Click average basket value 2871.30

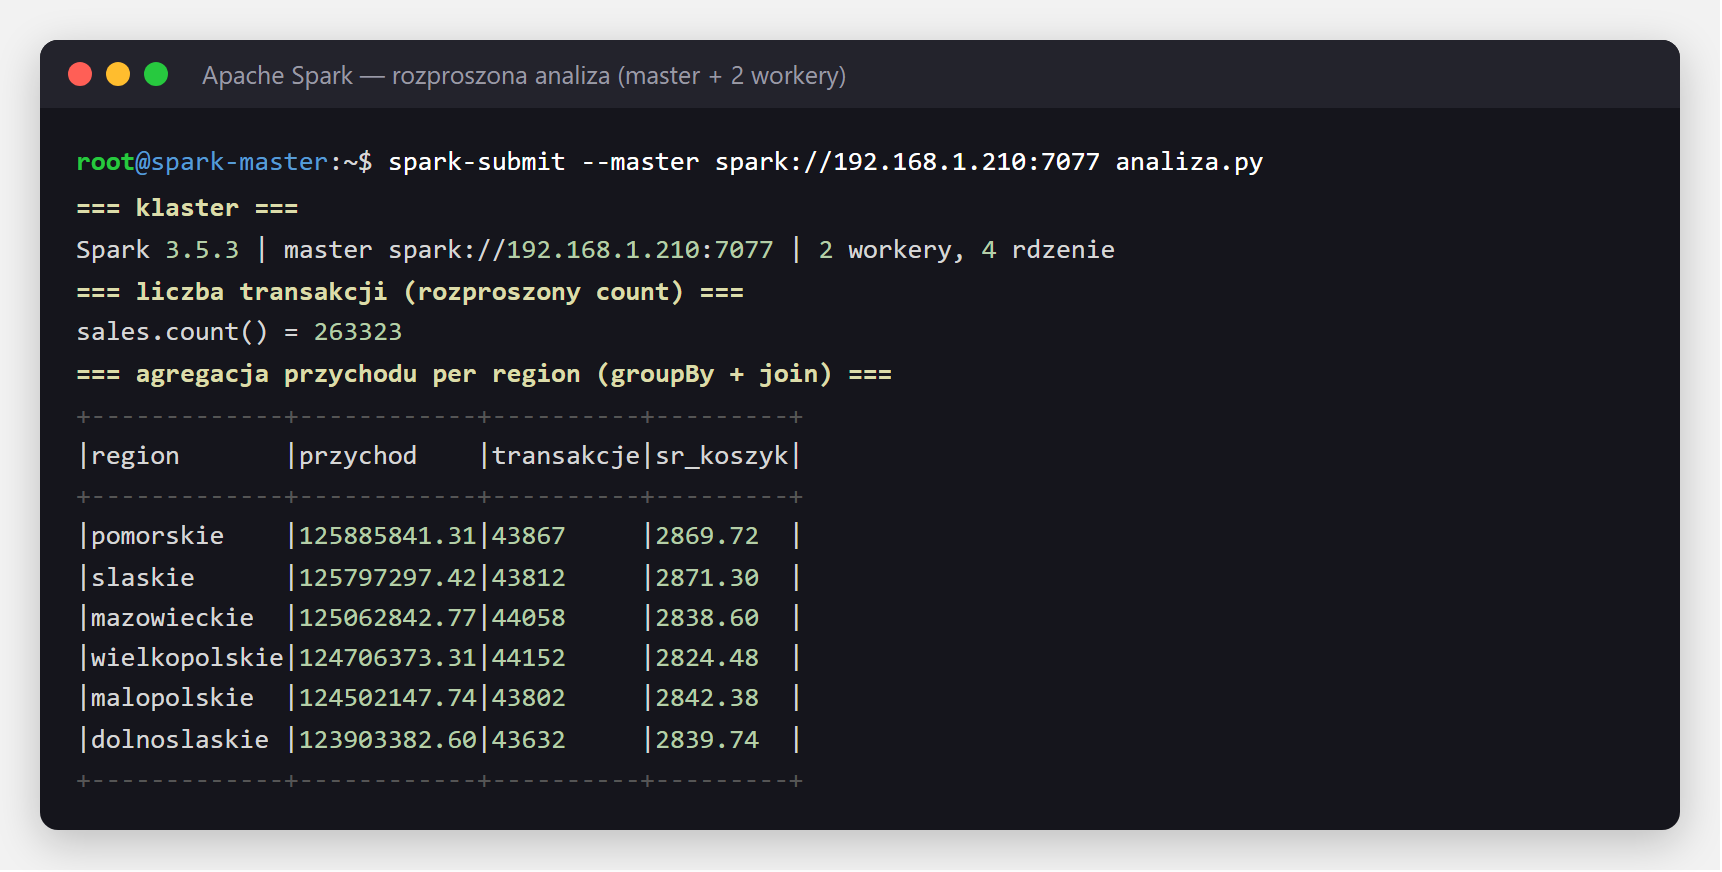[707, 578]
